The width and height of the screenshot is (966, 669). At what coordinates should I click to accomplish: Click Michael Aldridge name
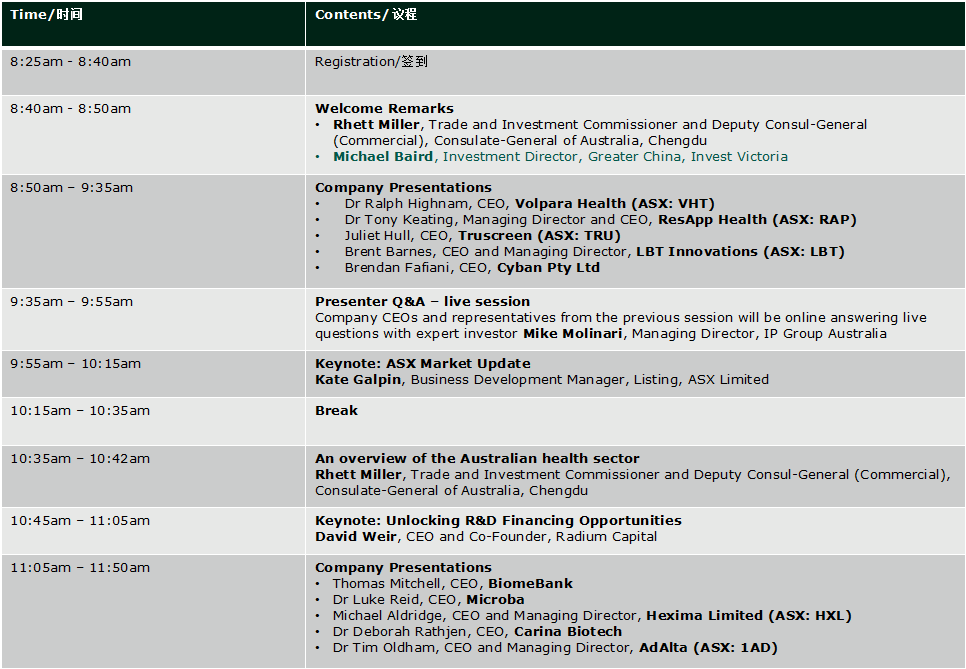[388, 615]
